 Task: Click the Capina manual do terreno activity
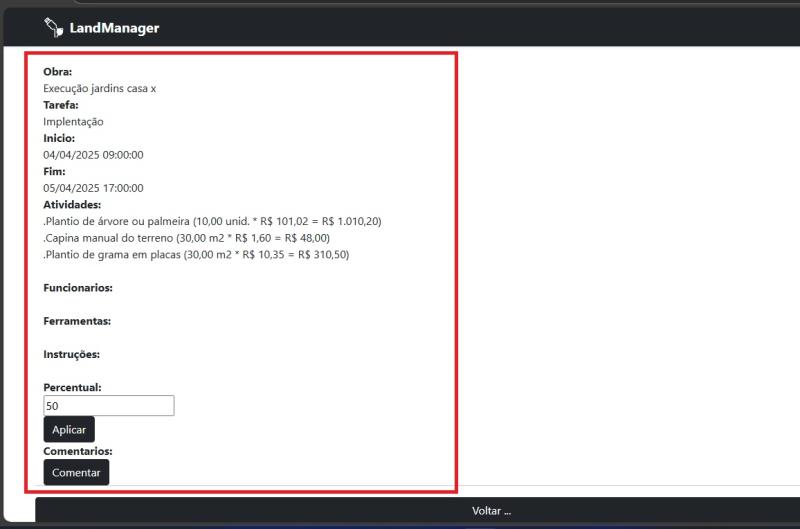pyautogui.click(x=186, y=238)
